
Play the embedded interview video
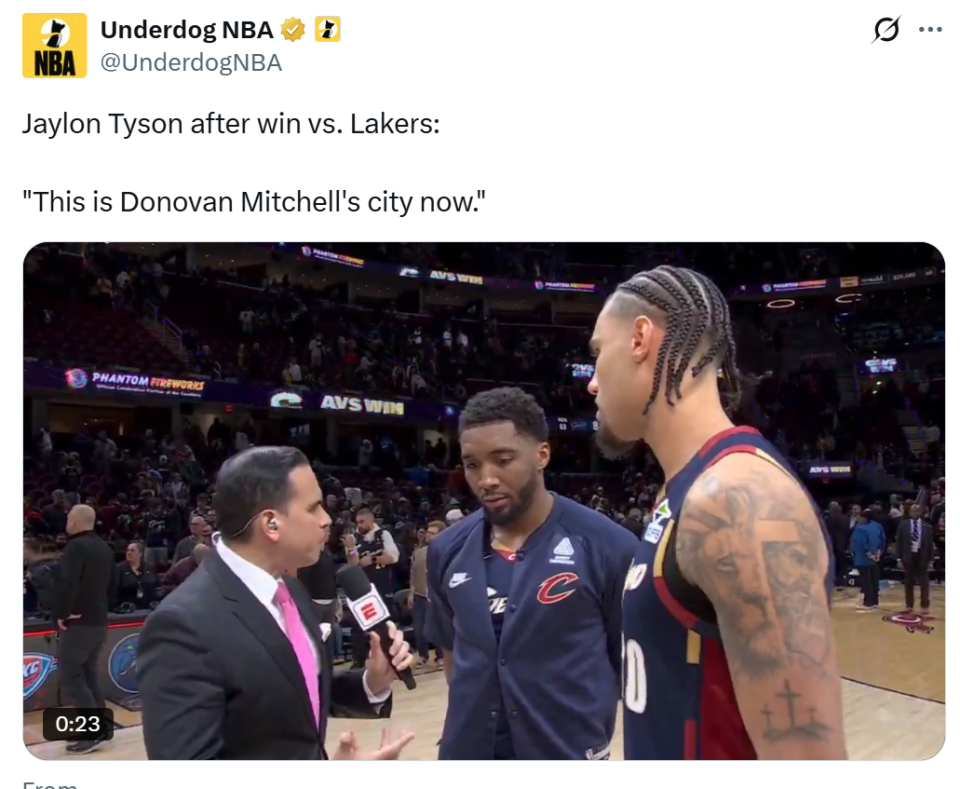(x=484, y=501)
